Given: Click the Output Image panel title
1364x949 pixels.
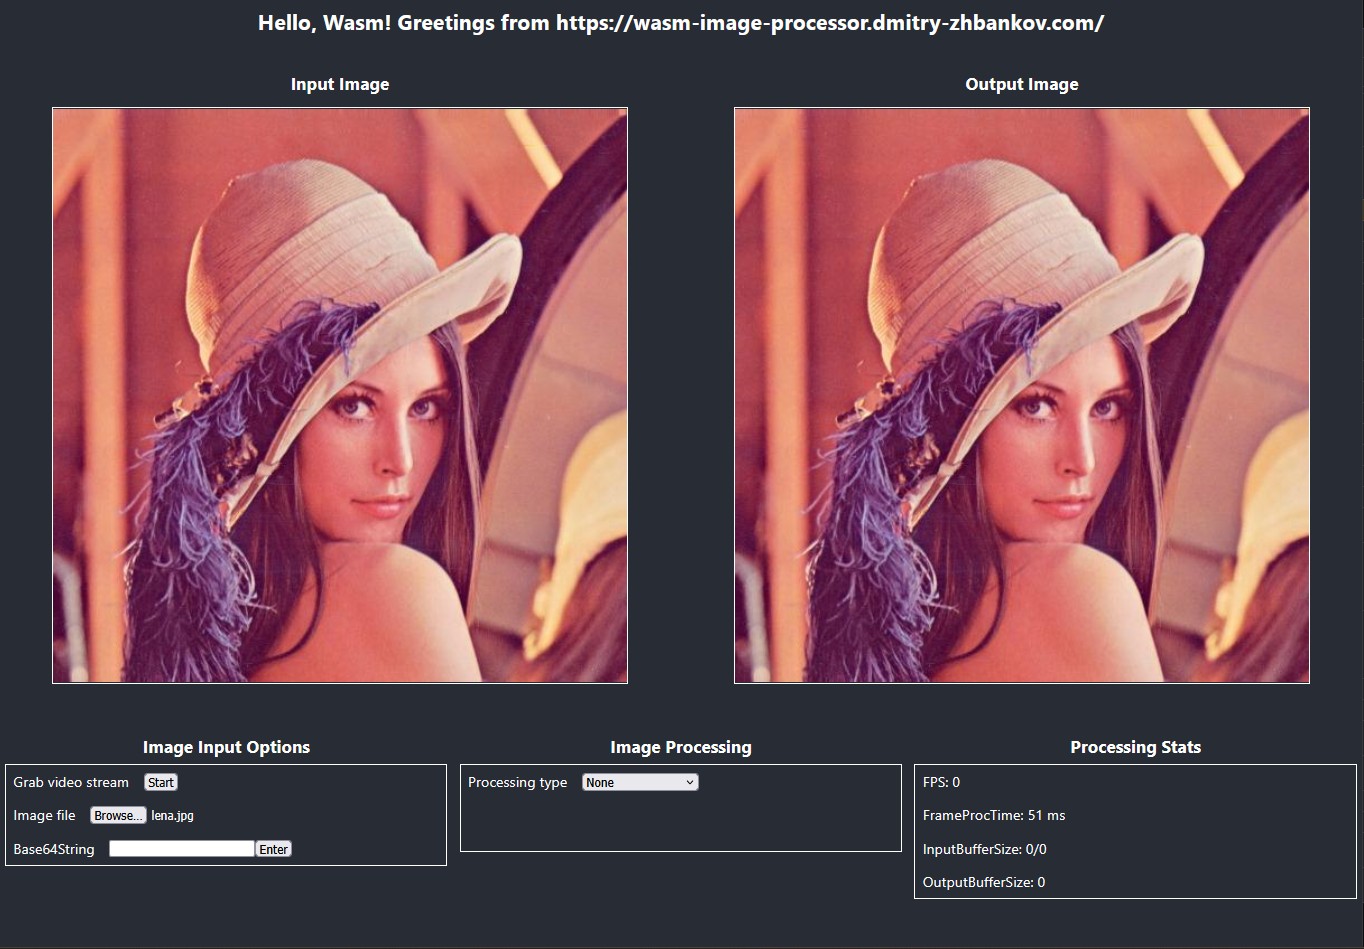Looking at the screenshot, I should tap(1021, 84).
